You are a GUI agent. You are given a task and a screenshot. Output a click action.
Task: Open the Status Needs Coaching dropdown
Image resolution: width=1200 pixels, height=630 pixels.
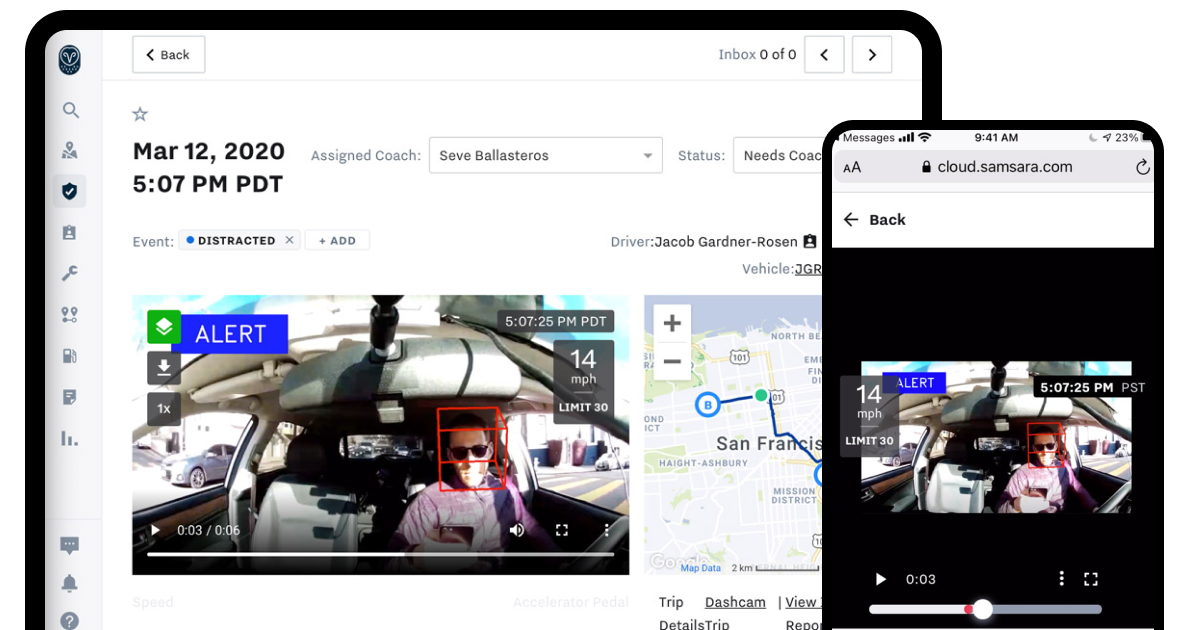tap(777, 156)
